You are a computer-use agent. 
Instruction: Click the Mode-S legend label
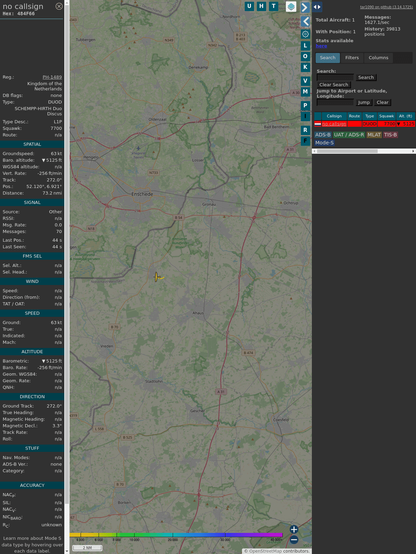[324, 143]
